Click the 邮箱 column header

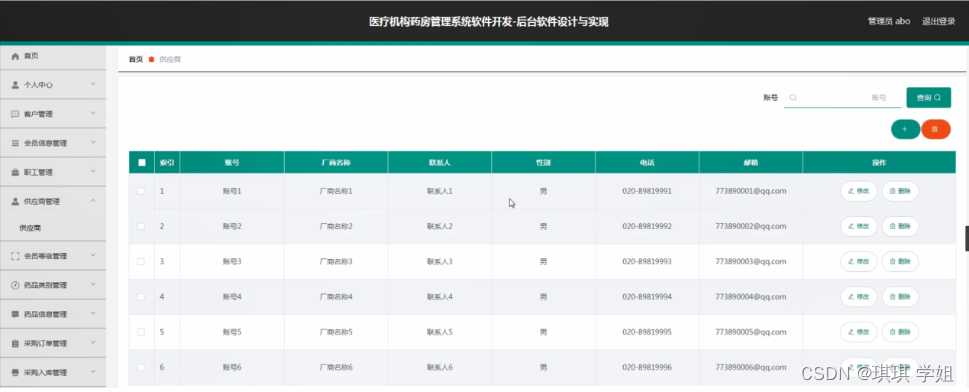point(751,163)
